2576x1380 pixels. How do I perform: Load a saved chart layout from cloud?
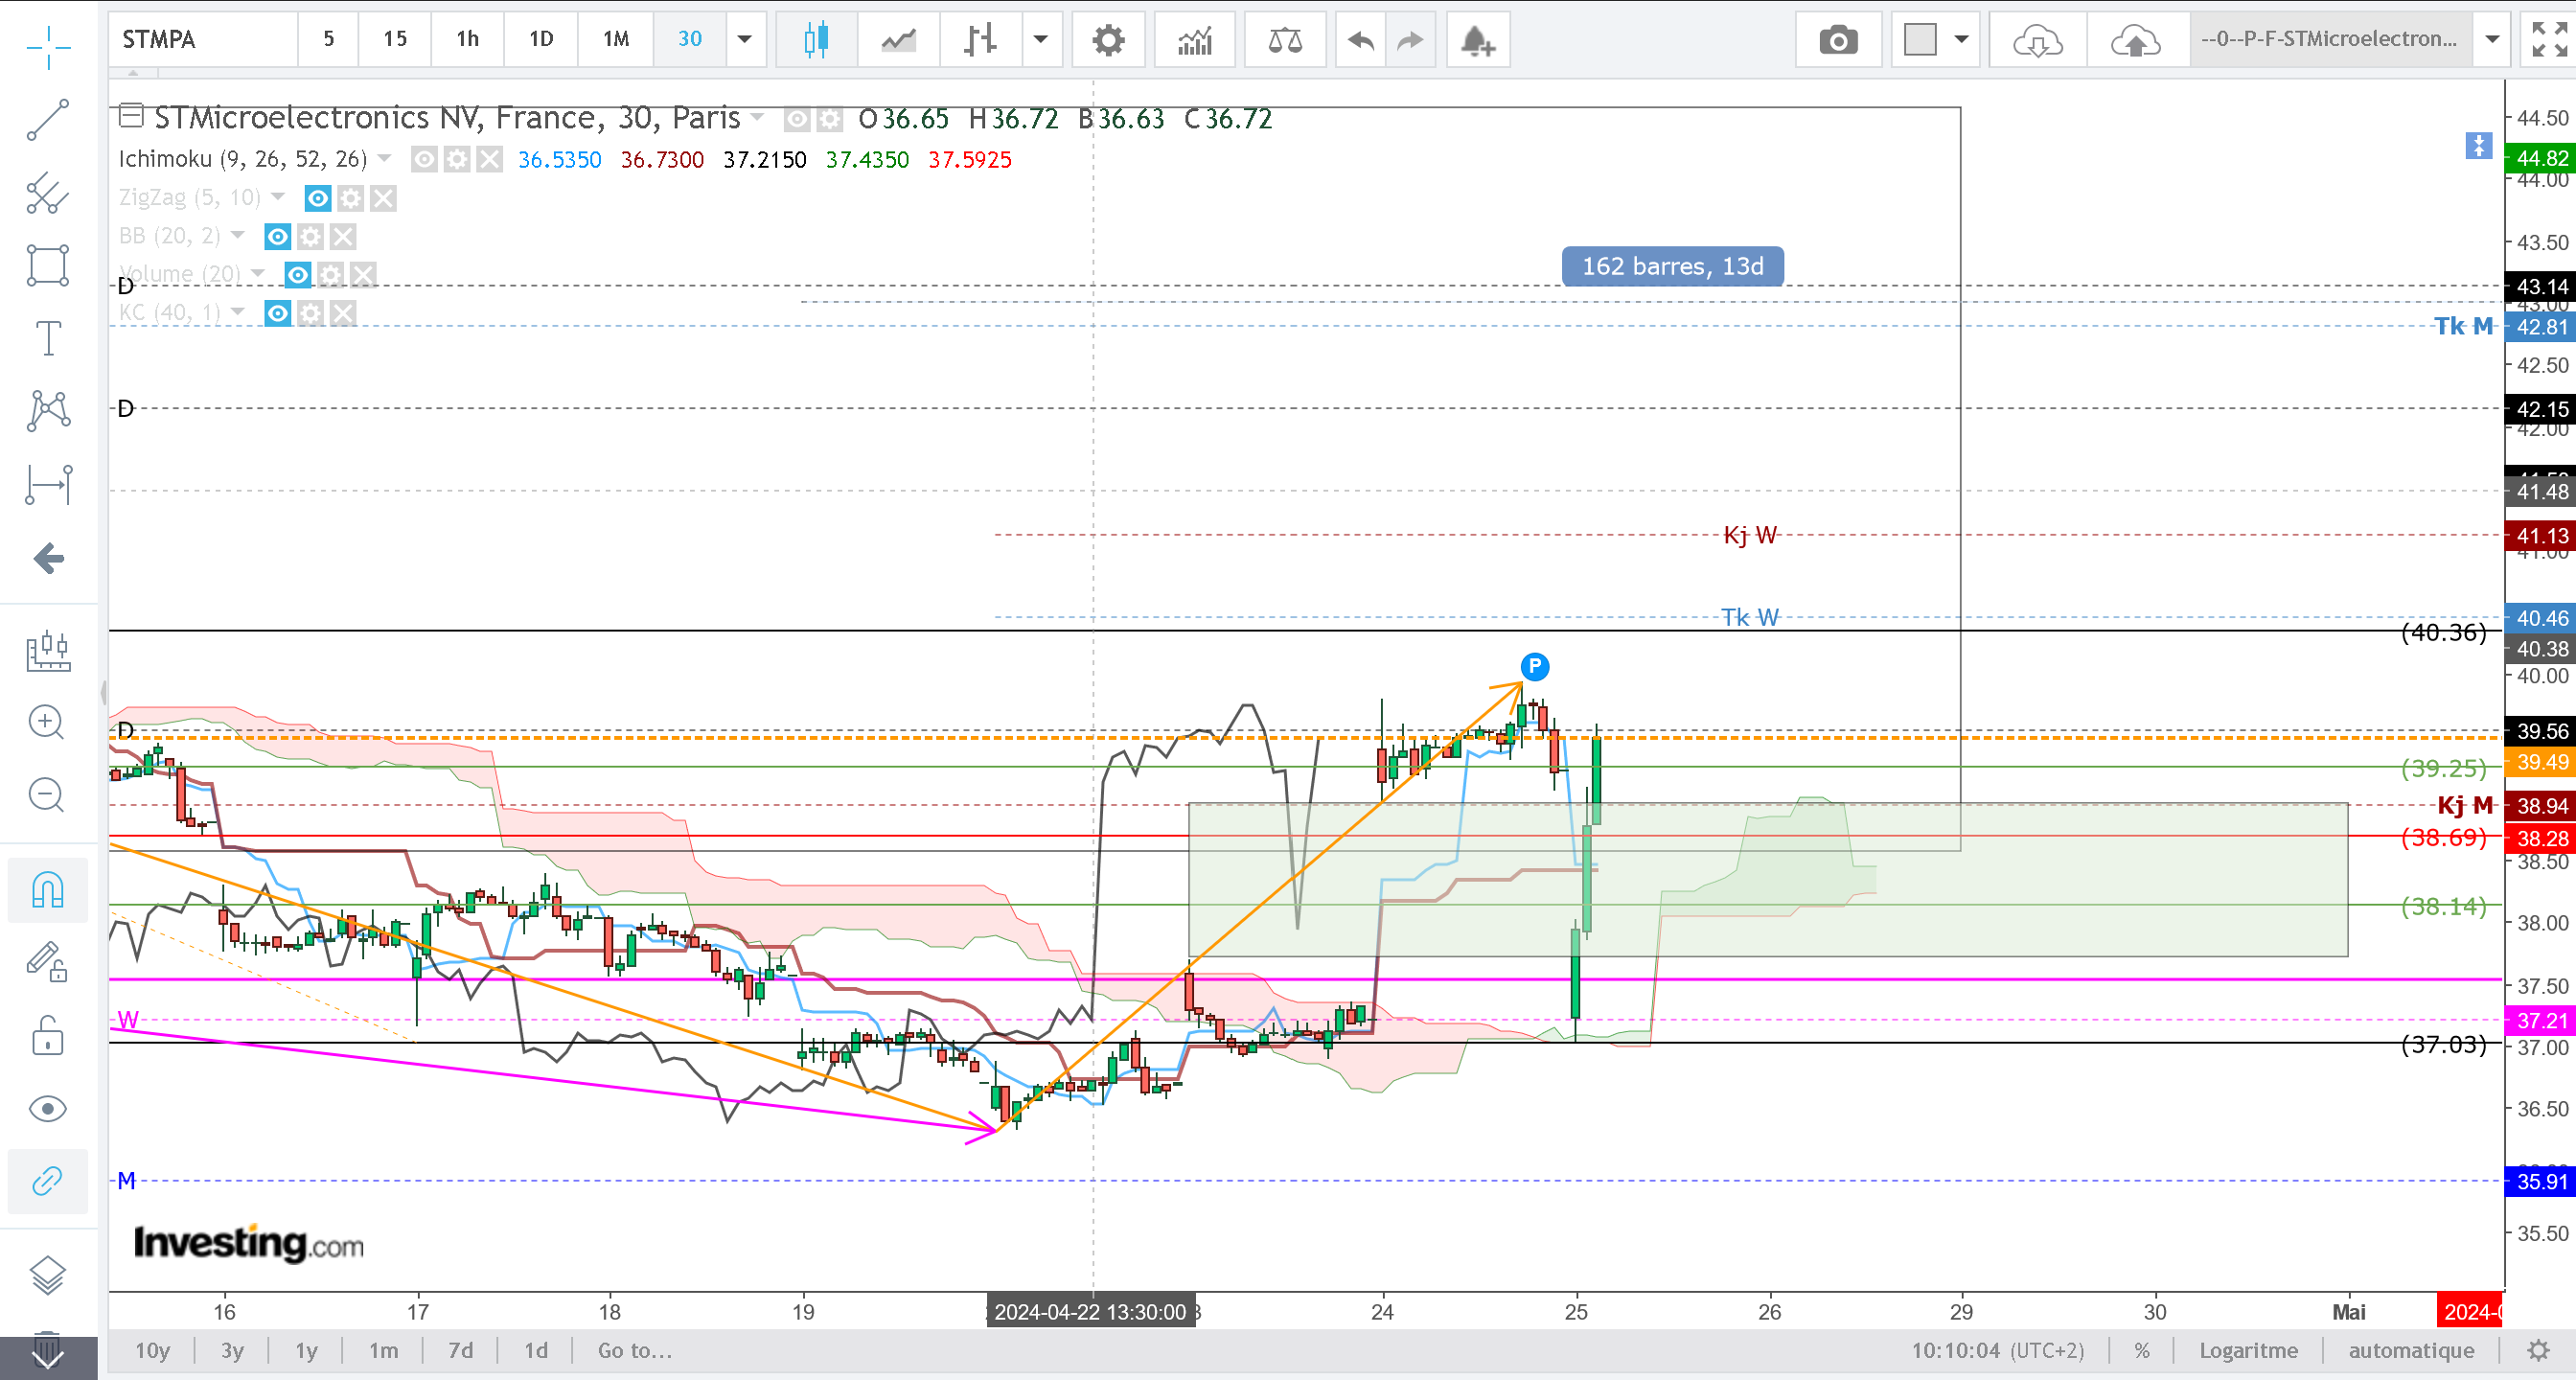pos(2037,40)
